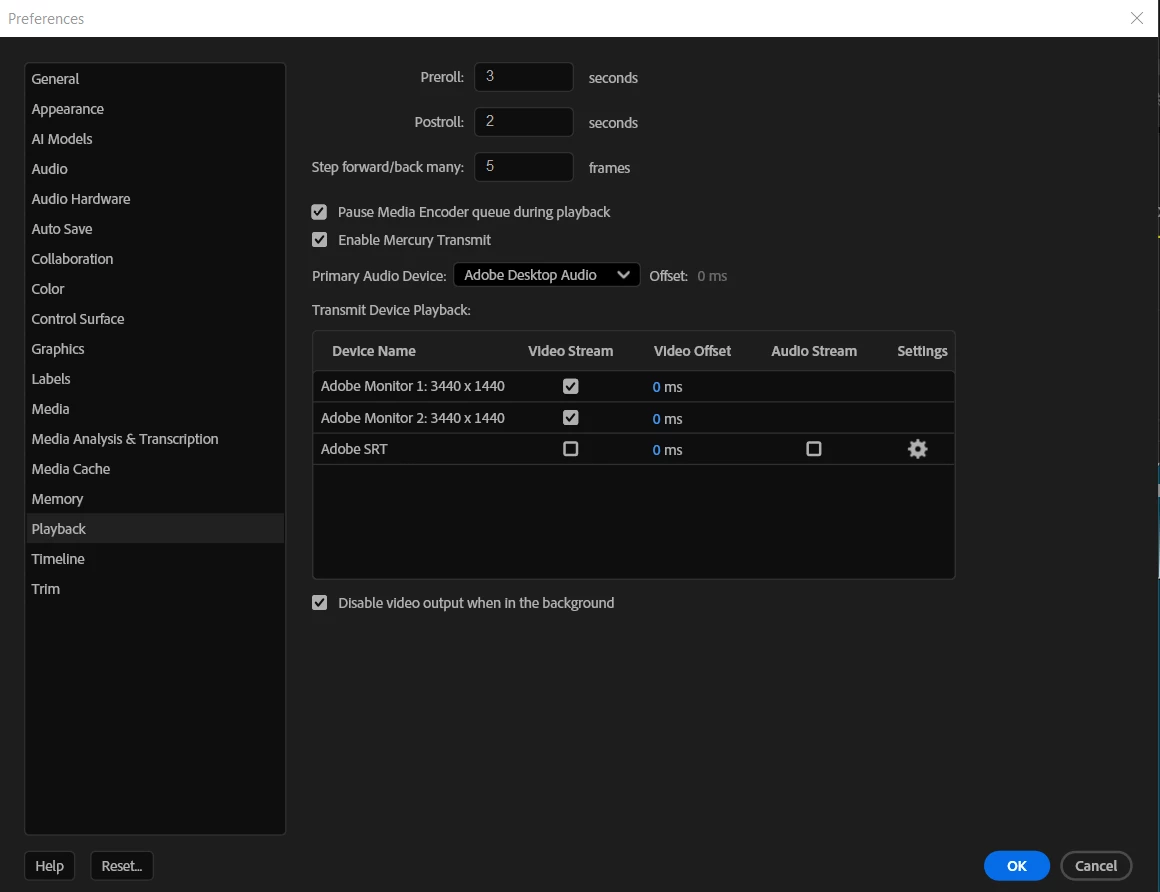Viewport: 1160px width, 892px height.
Task: Enable Video Stream for Adobe SRT
Action: point(570,449)
